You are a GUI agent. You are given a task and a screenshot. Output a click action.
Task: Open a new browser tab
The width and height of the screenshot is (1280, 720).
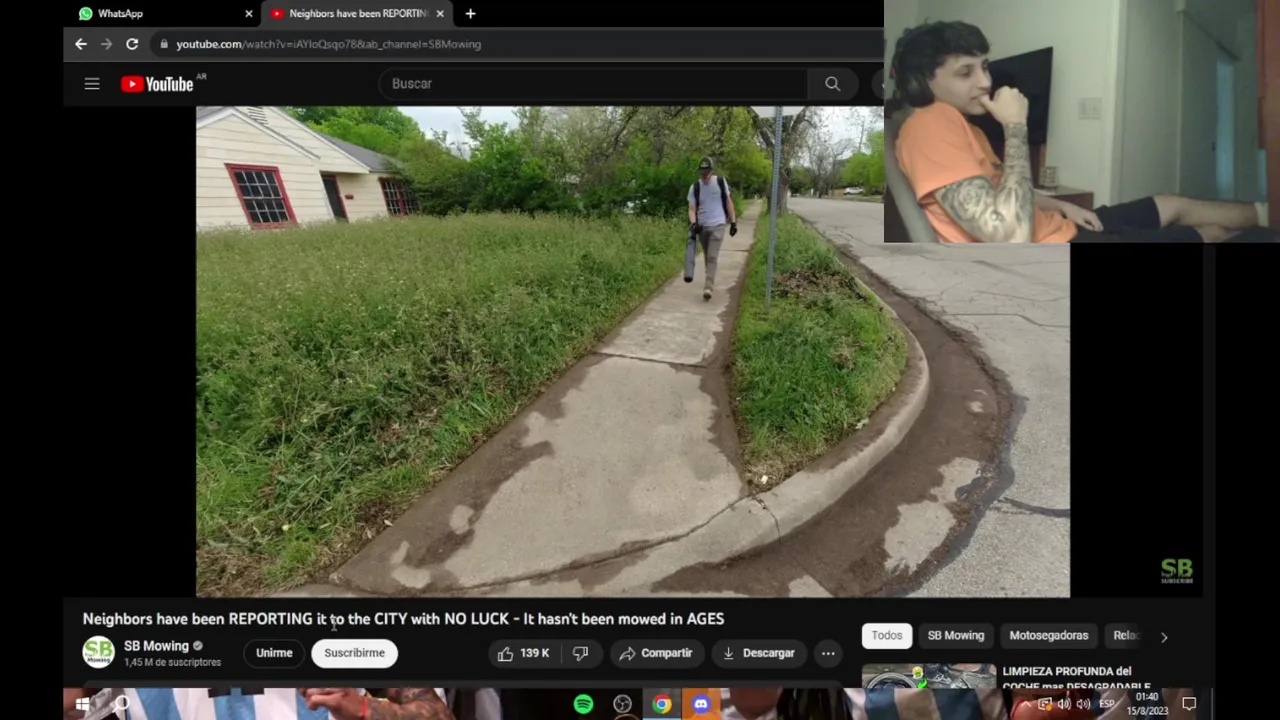pos(470,14)
